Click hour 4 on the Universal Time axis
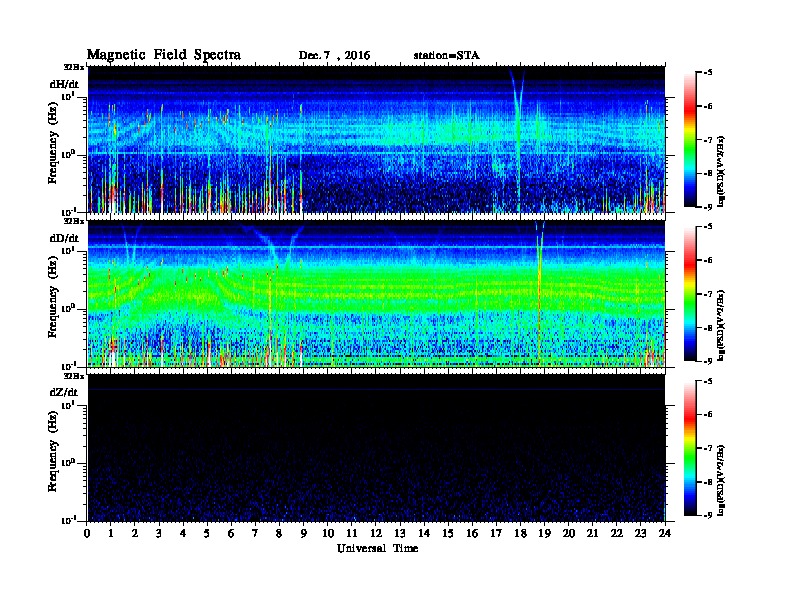 tap(183, 533)
